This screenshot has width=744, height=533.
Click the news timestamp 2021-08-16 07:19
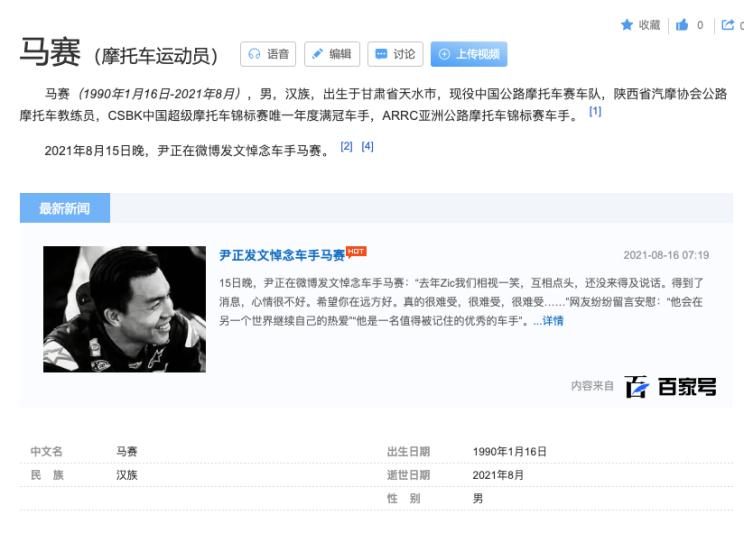pyautogui.click(x=666, y=255)
